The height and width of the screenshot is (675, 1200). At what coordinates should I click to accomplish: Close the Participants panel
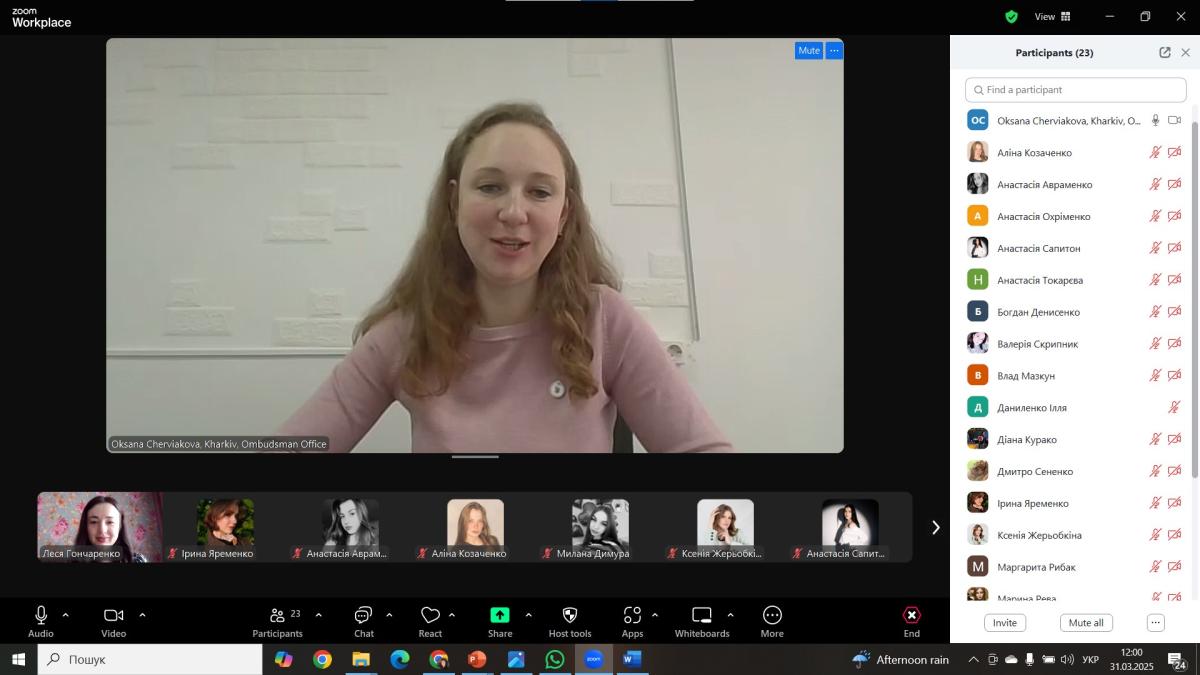1186,53
